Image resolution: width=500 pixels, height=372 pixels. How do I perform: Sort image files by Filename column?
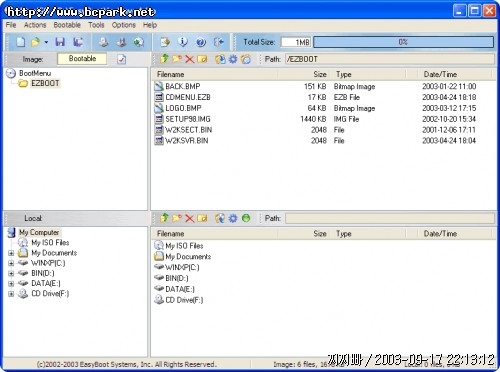[214, 74]
